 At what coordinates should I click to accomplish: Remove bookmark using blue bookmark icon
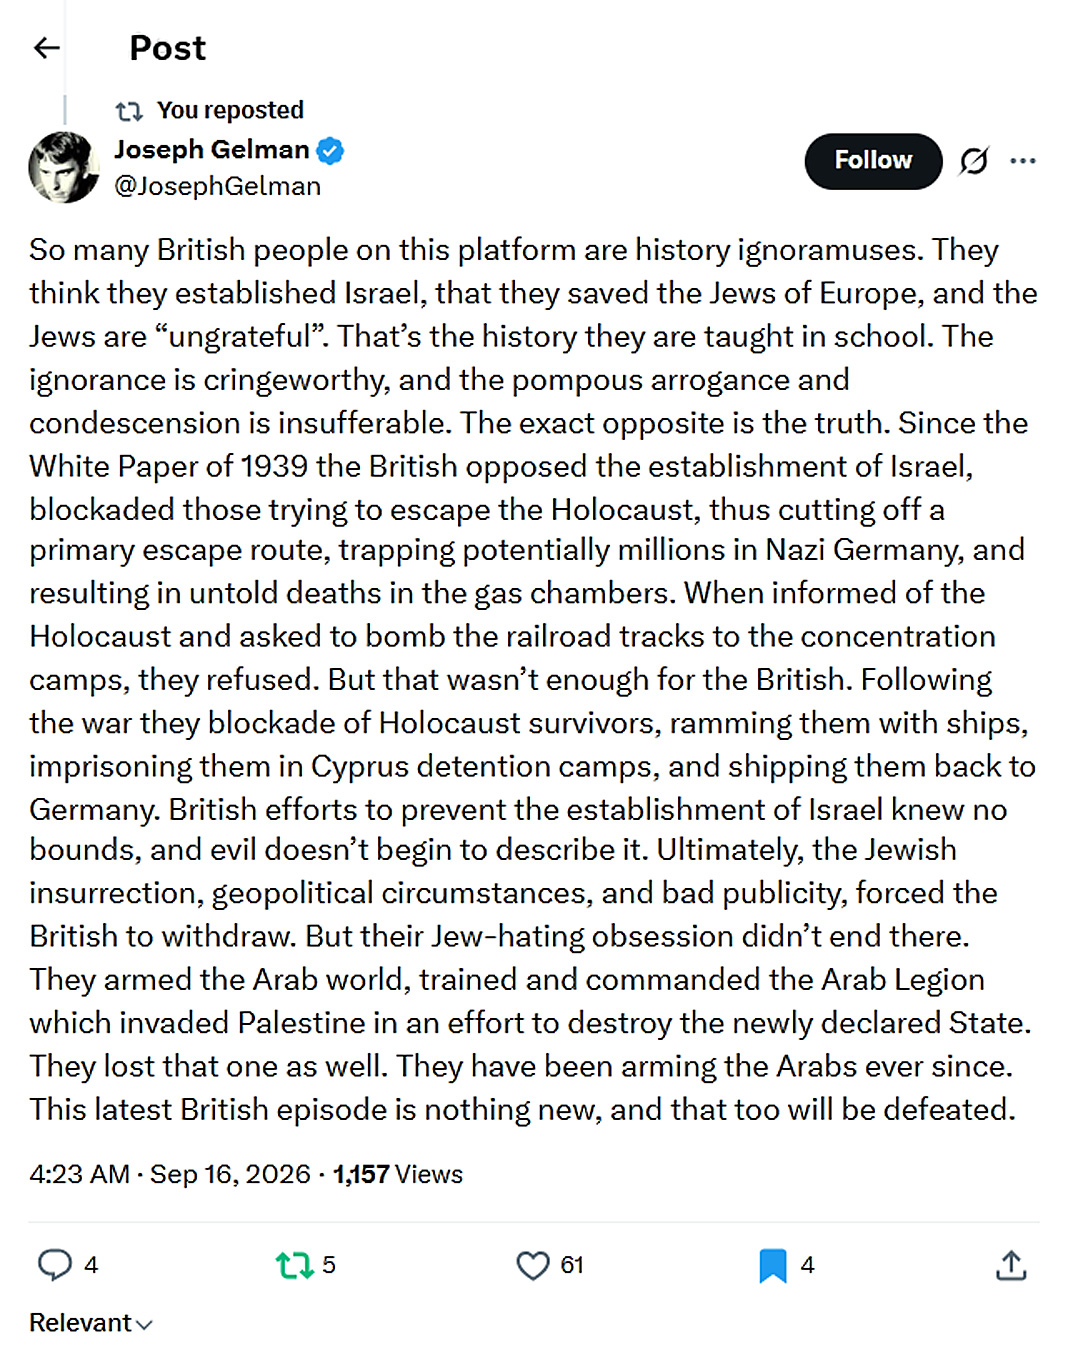[x=773, y=1265]
